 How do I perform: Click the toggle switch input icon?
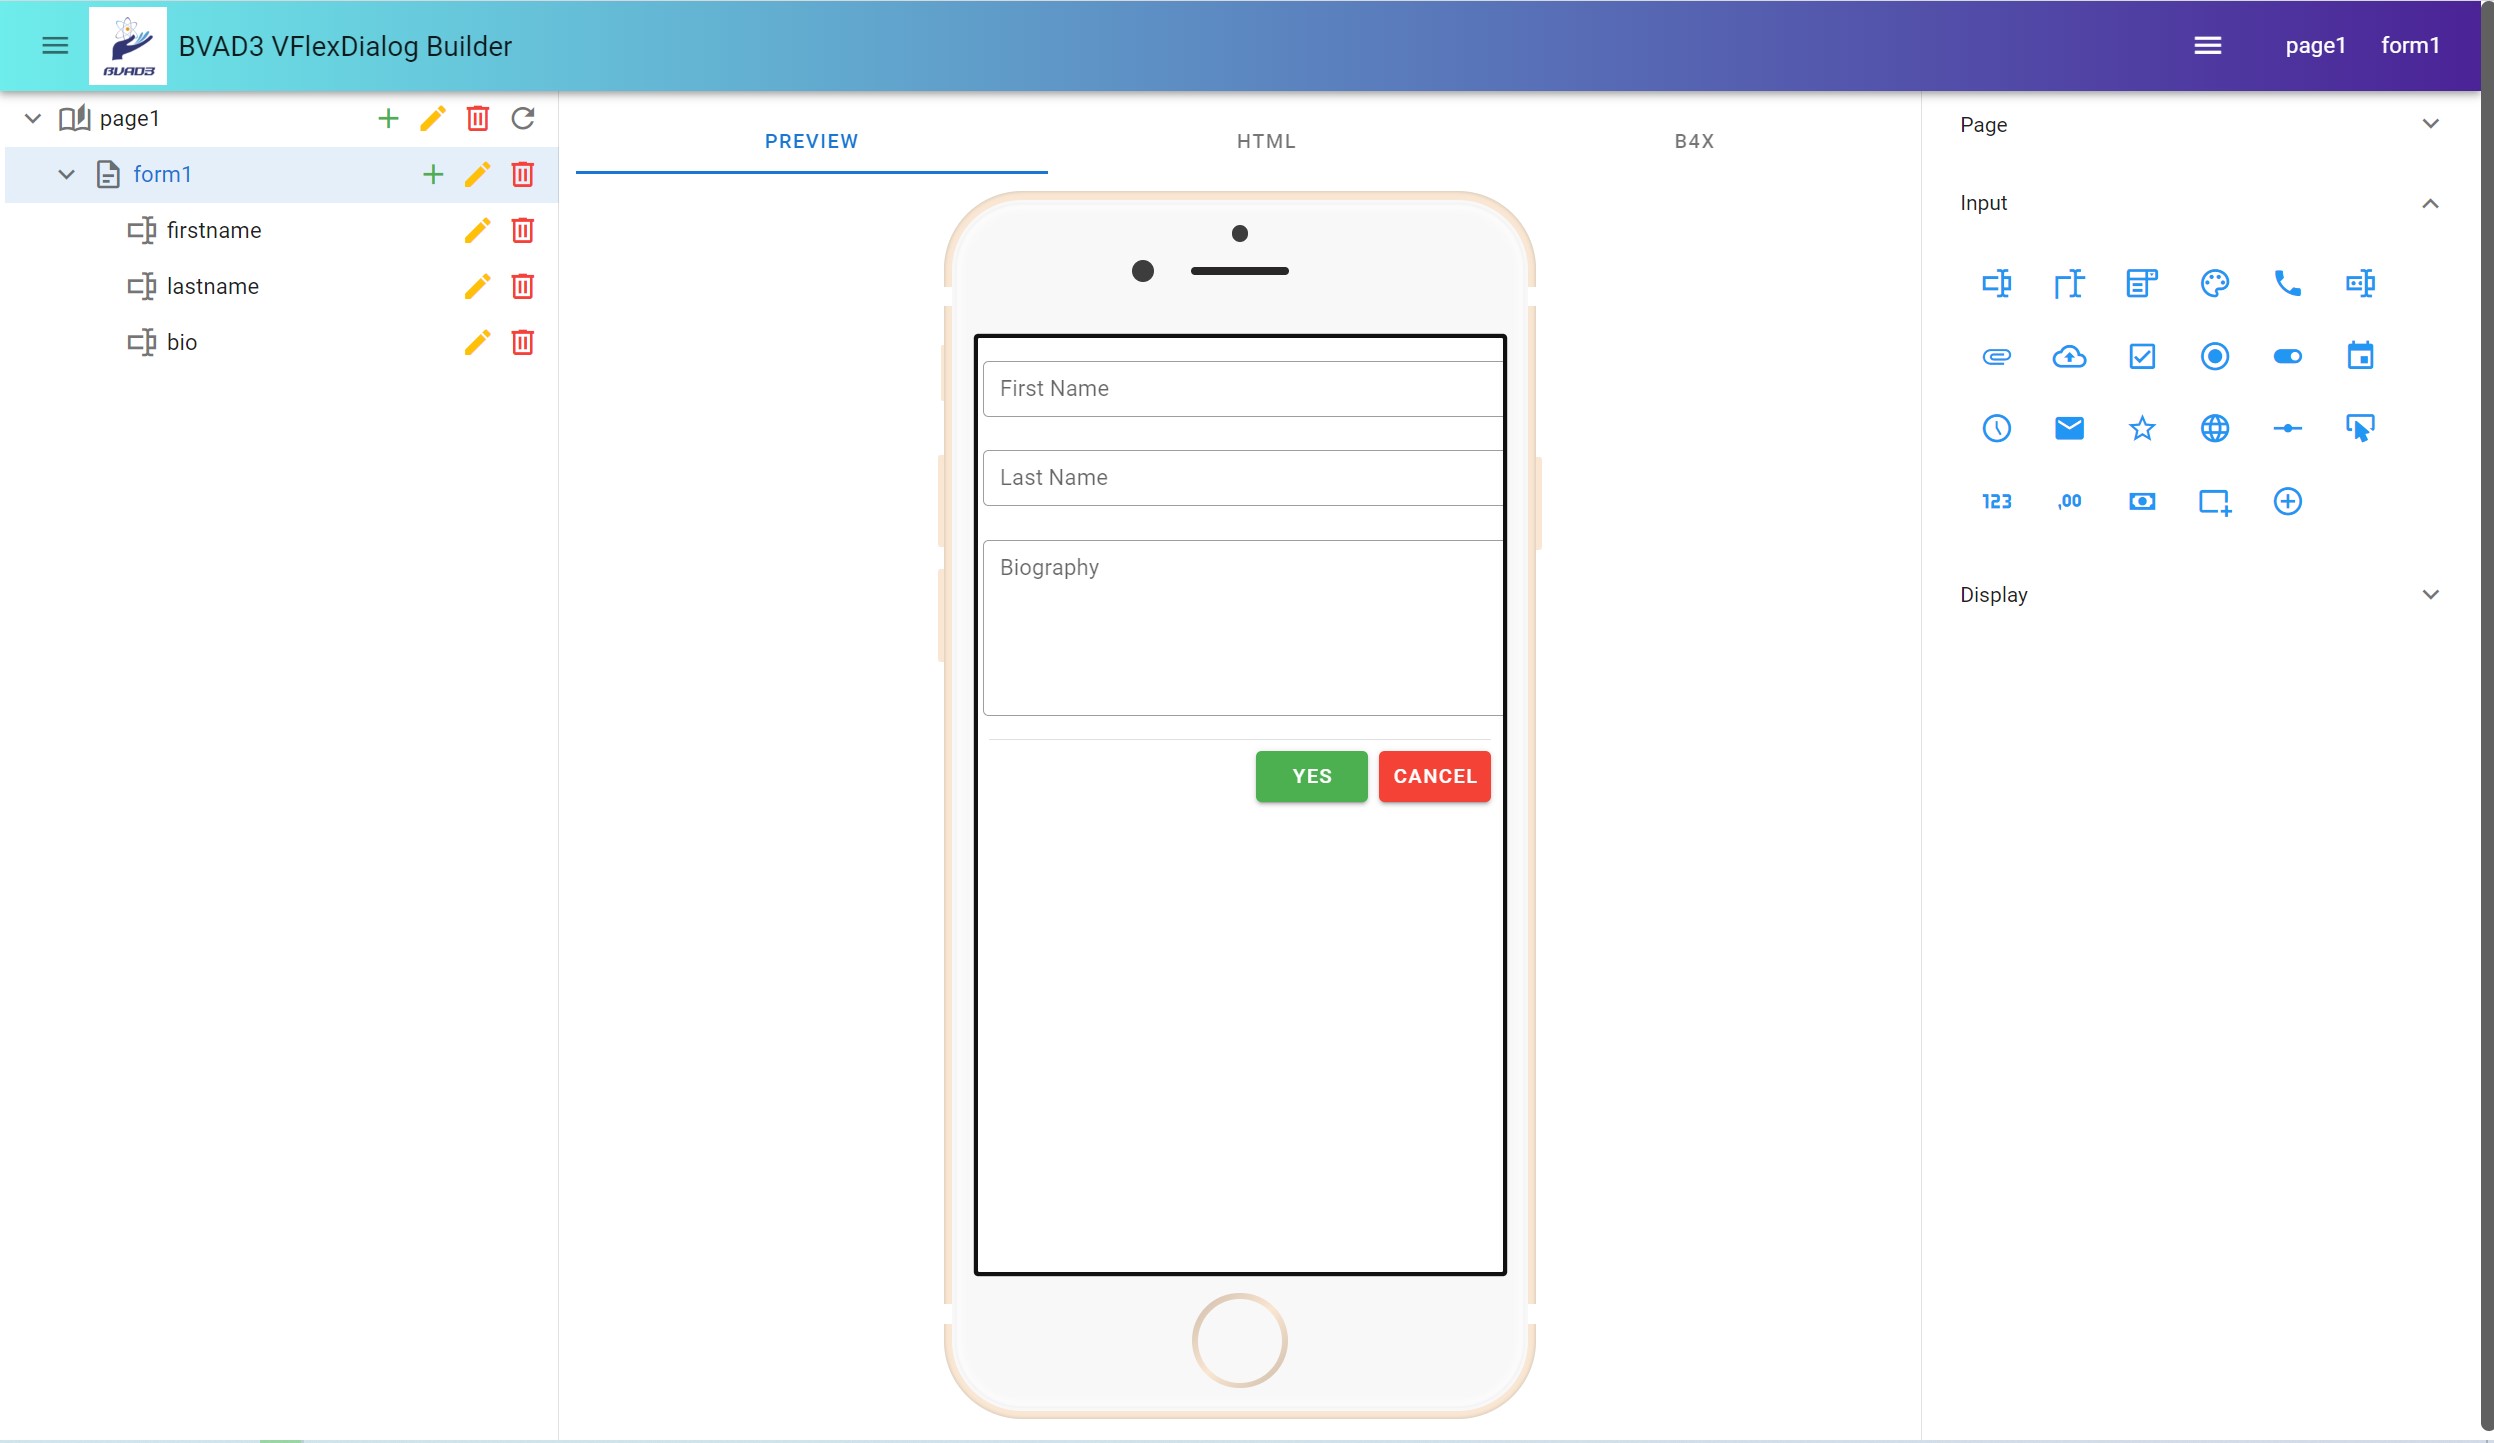[x=2290, y=356]
